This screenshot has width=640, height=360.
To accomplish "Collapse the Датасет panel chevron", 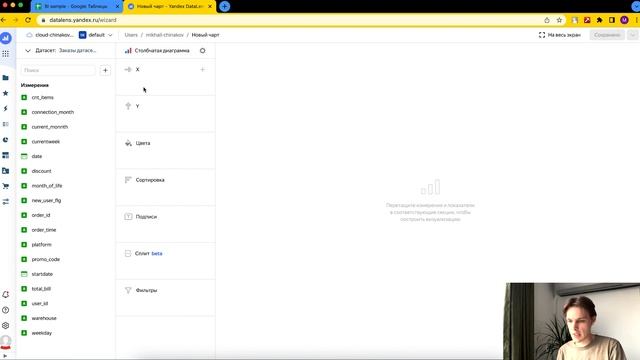I will point(28,51).
